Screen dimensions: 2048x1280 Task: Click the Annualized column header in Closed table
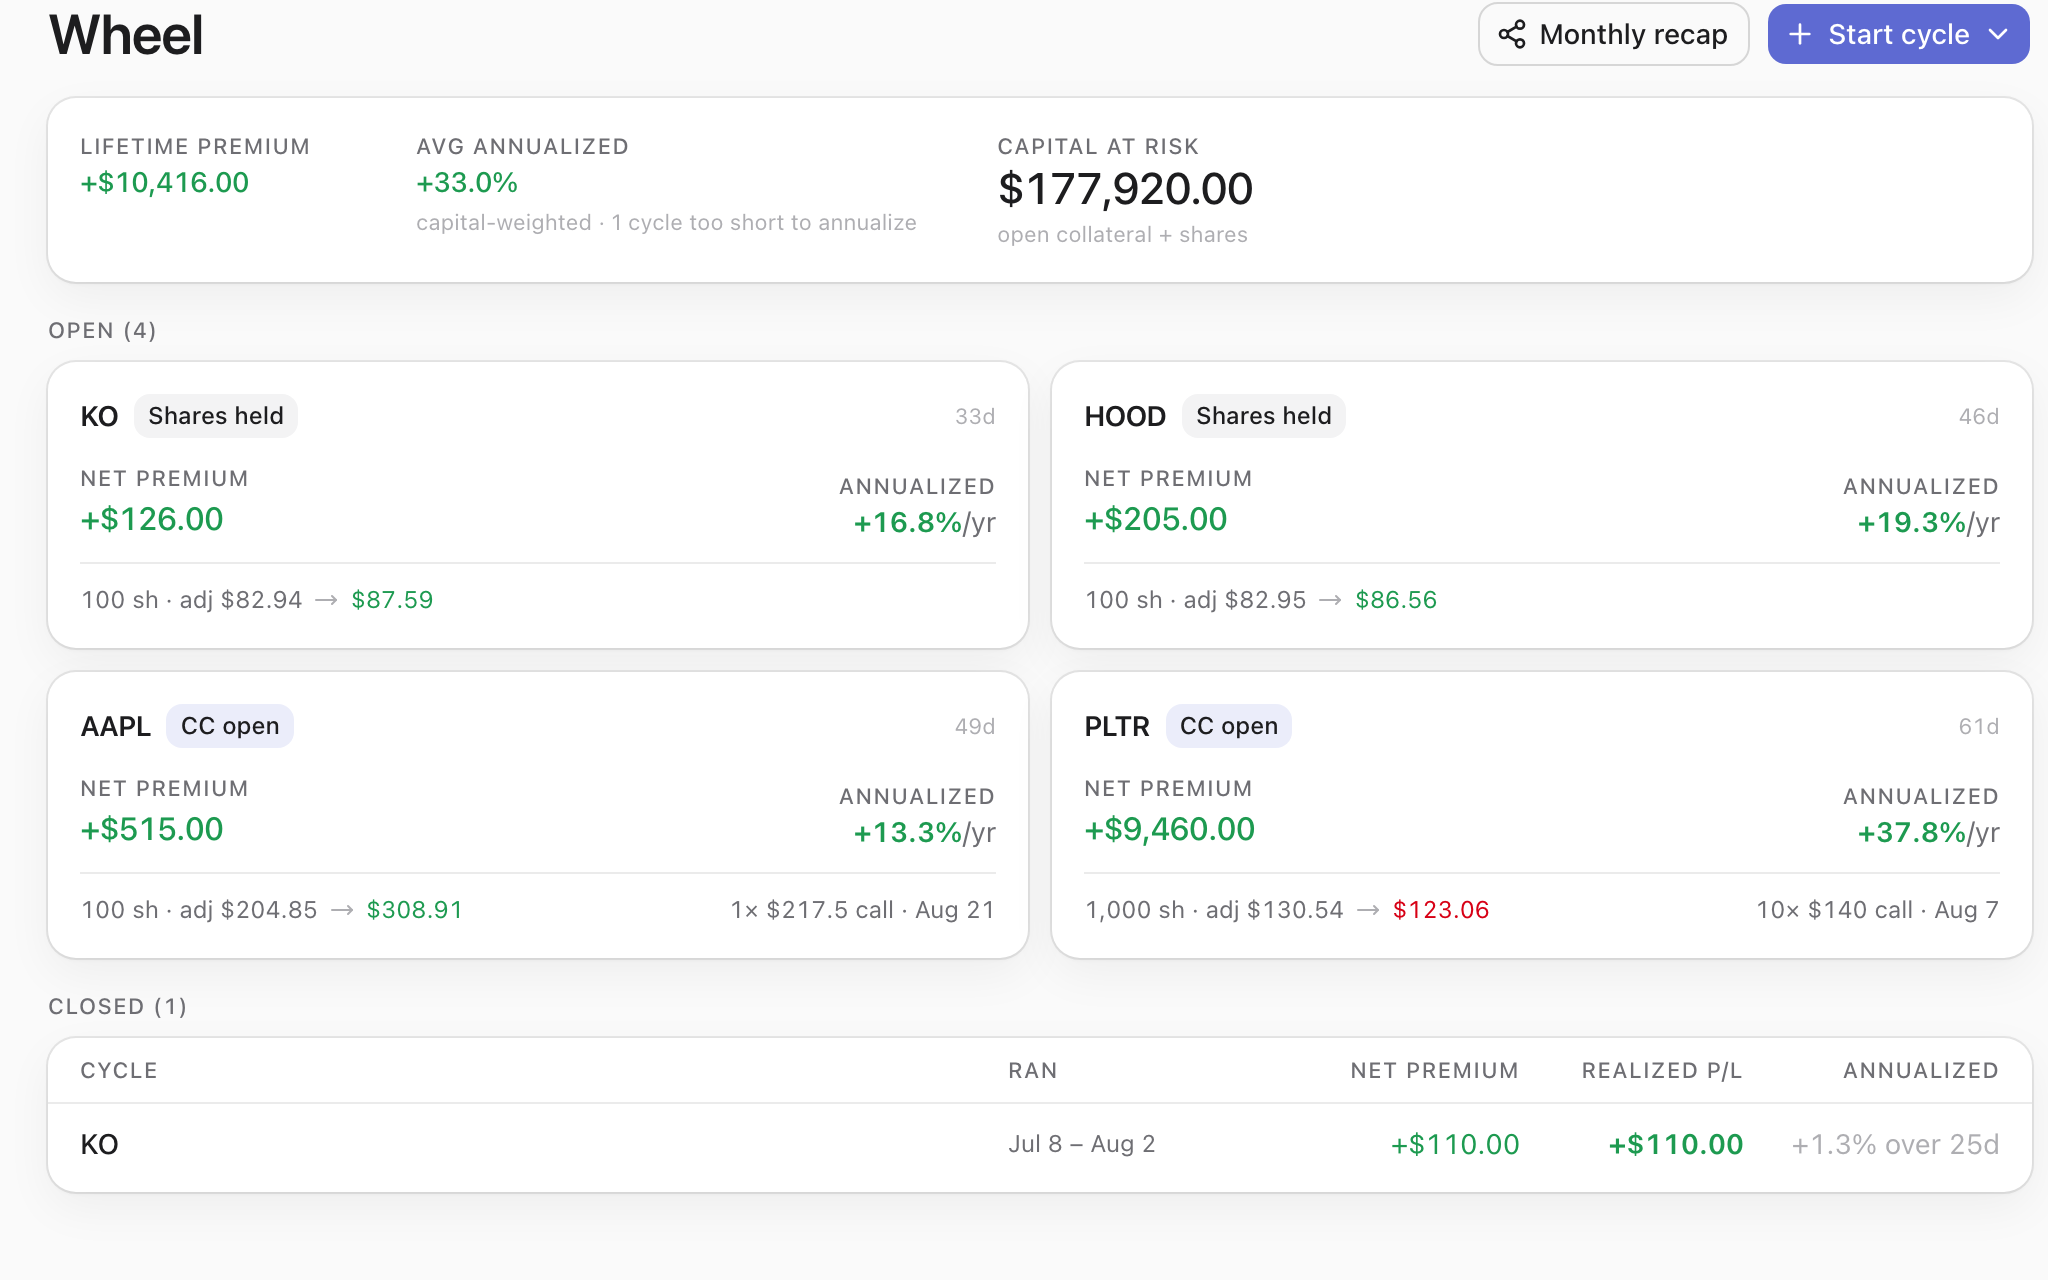(x=1921, y=1071)
